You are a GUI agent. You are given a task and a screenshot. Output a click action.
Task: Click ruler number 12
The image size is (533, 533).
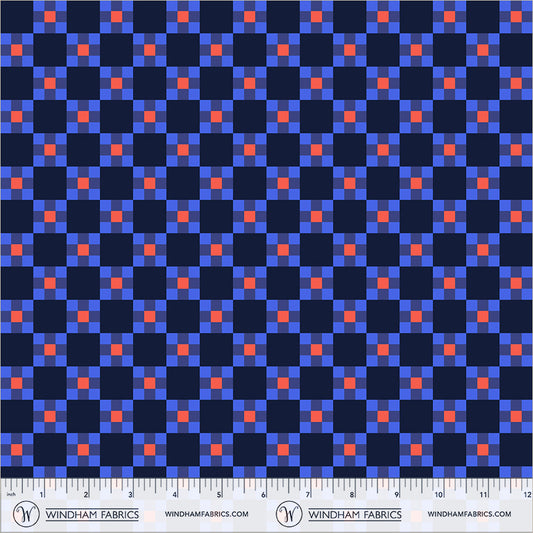(x=528, y=495)
